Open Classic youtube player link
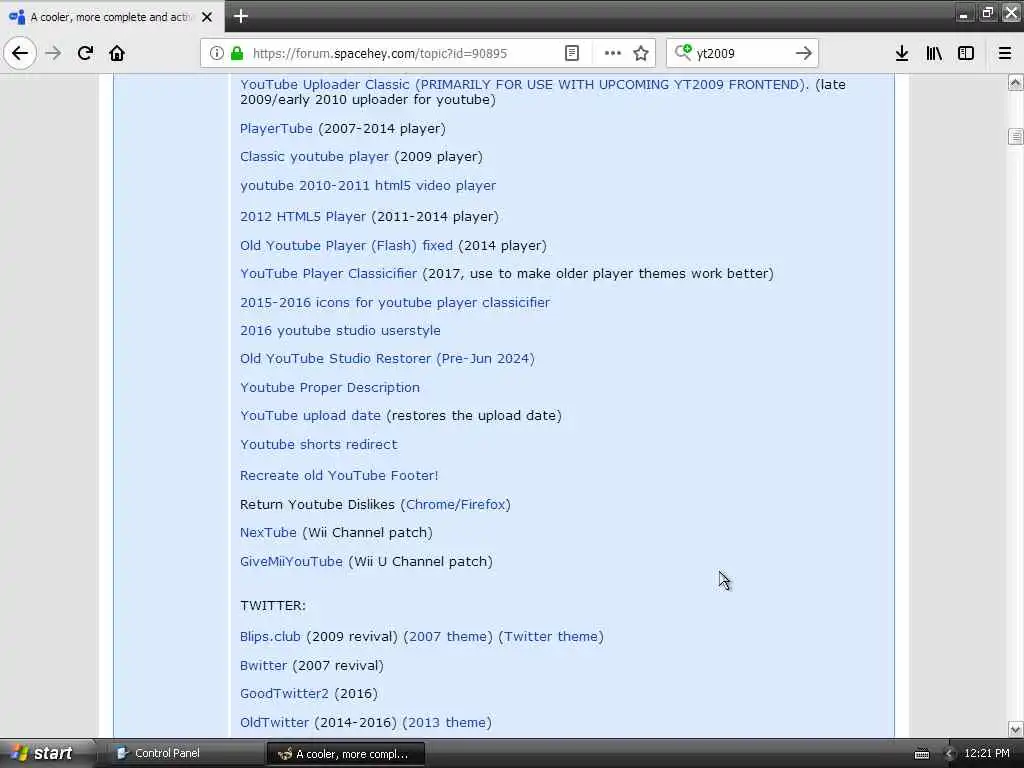 [314, 157]
